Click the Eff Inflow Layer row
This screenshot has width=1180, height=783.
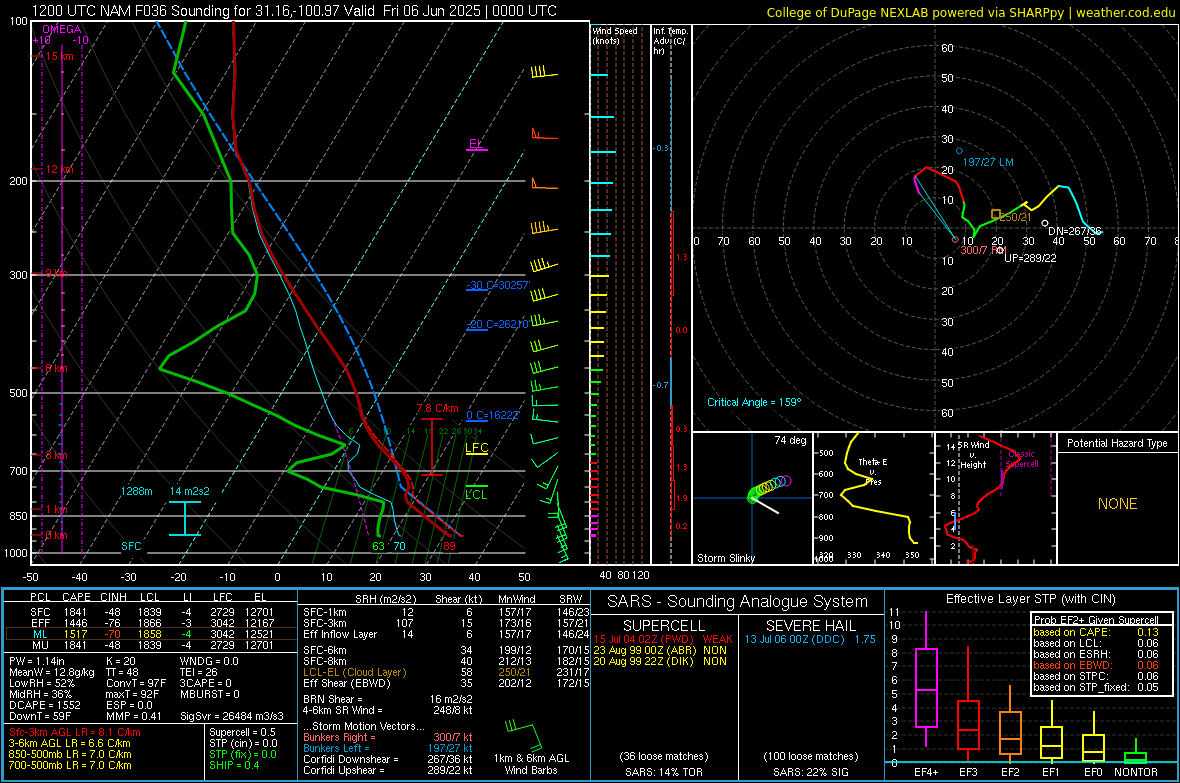tap(446, 634)
